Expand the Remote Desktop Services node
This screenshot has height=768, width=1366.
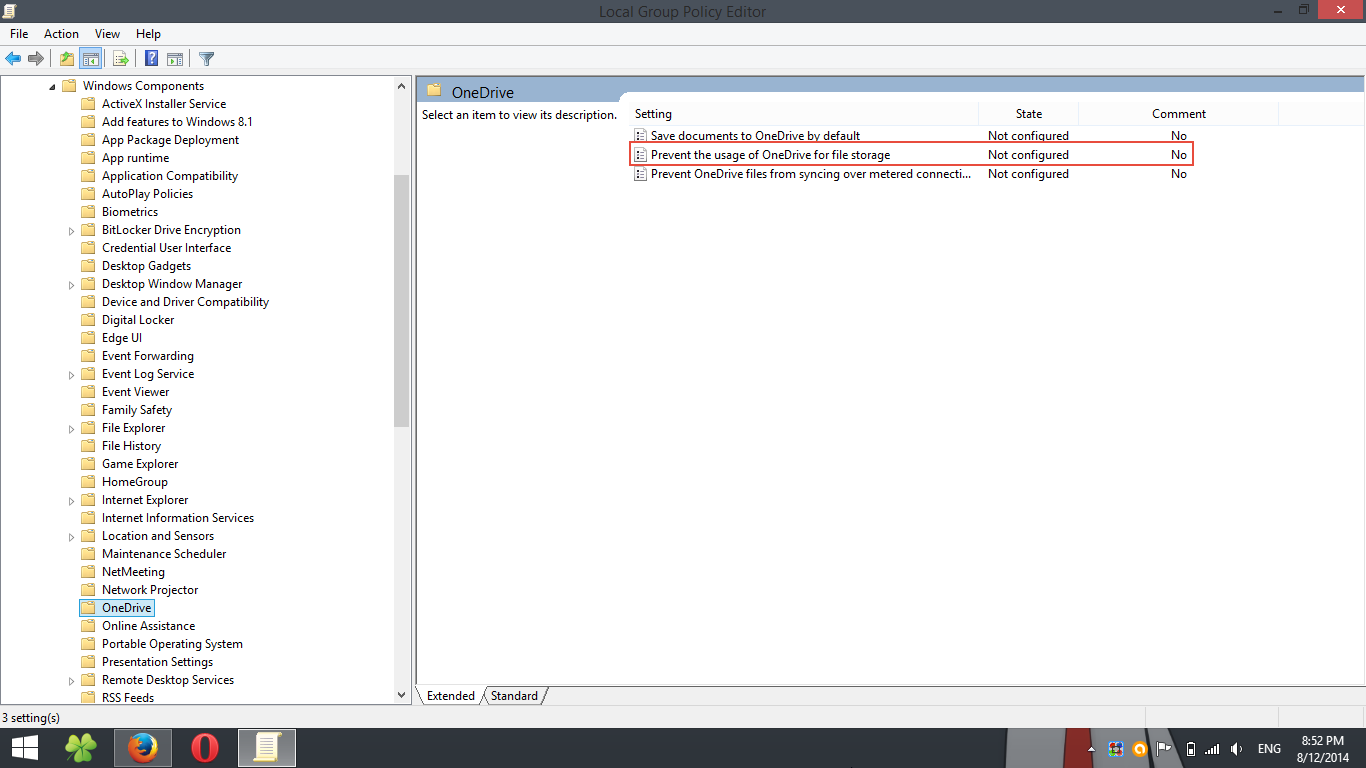[x=71, y=681]
